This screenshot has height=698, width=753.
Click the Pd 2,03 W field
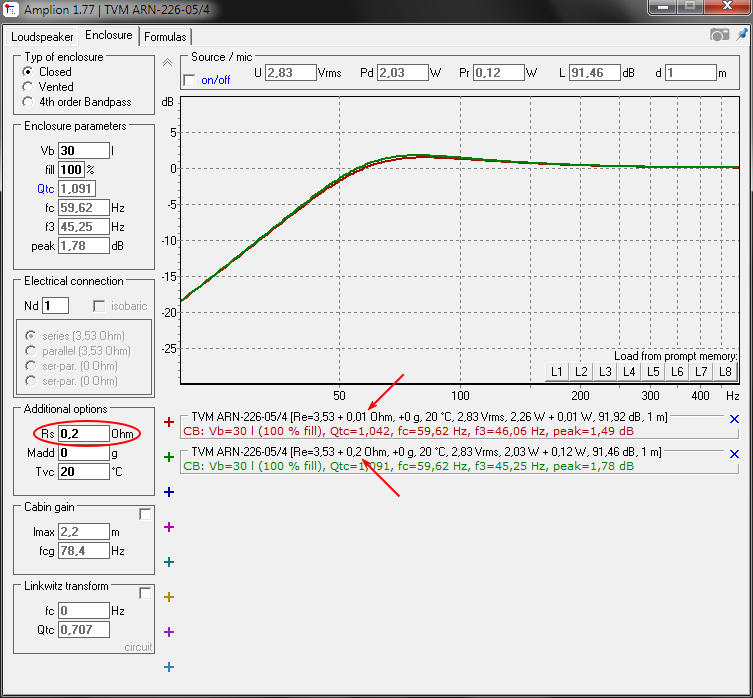(402, 73)
